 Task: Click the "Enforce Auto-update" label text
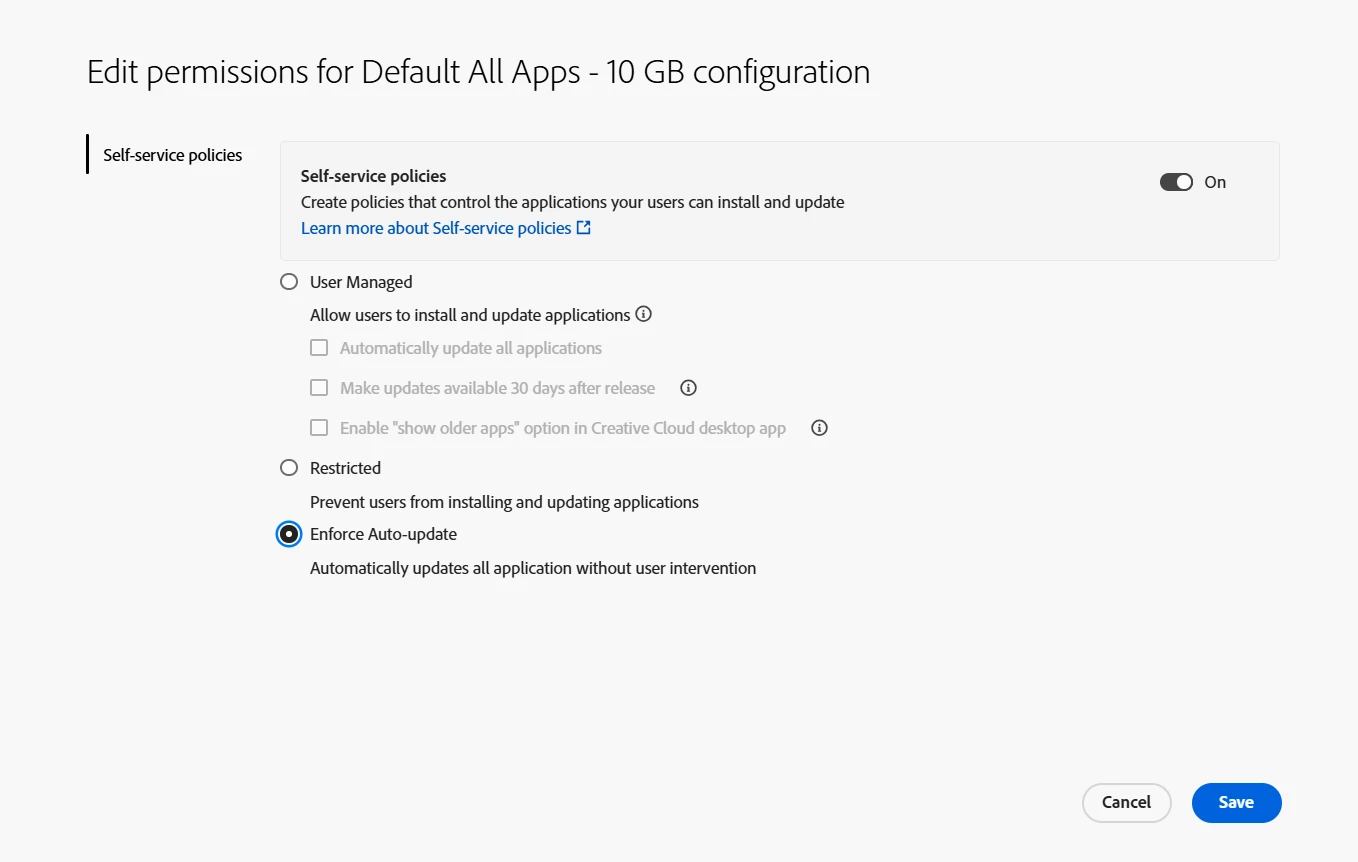point(383,534)
